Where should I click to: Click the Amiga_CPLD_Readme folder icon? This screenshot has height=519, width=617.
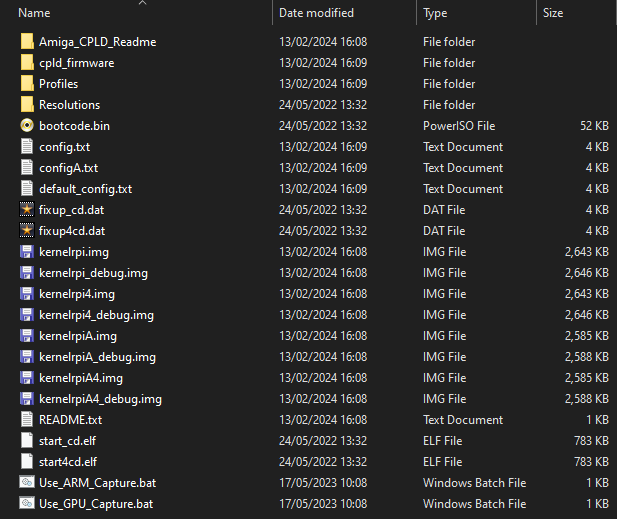click(27, 42)
